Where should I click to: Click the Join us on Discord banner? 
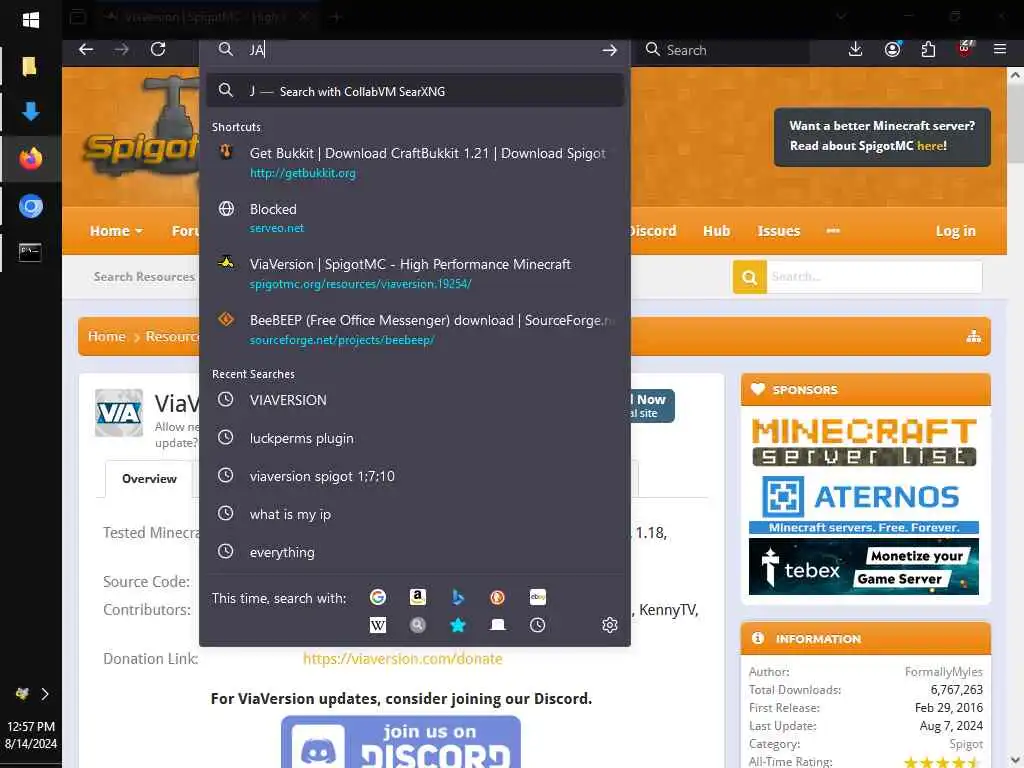pyautogui.click(x=400, y=742)
